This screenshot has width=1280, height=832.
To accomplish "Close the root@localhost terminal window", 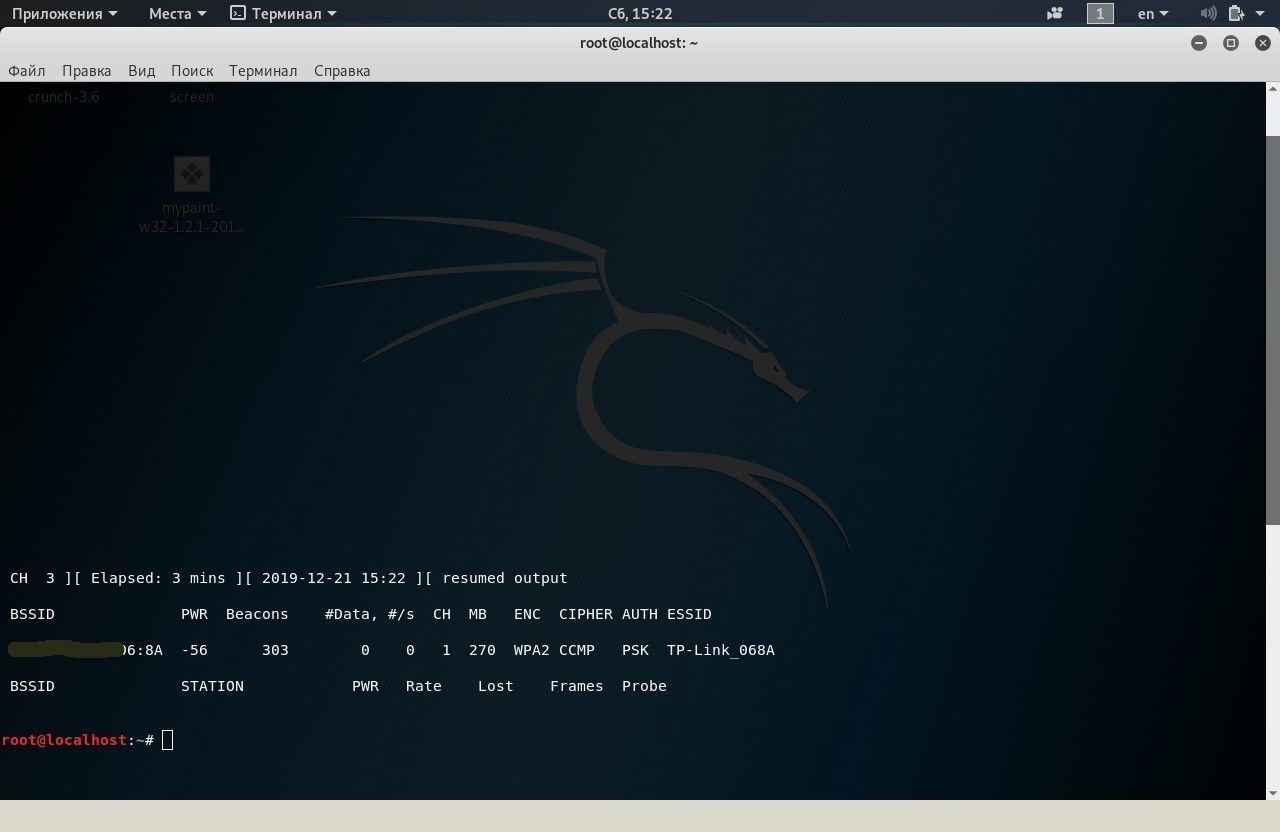I will [x=1262, y=43].
